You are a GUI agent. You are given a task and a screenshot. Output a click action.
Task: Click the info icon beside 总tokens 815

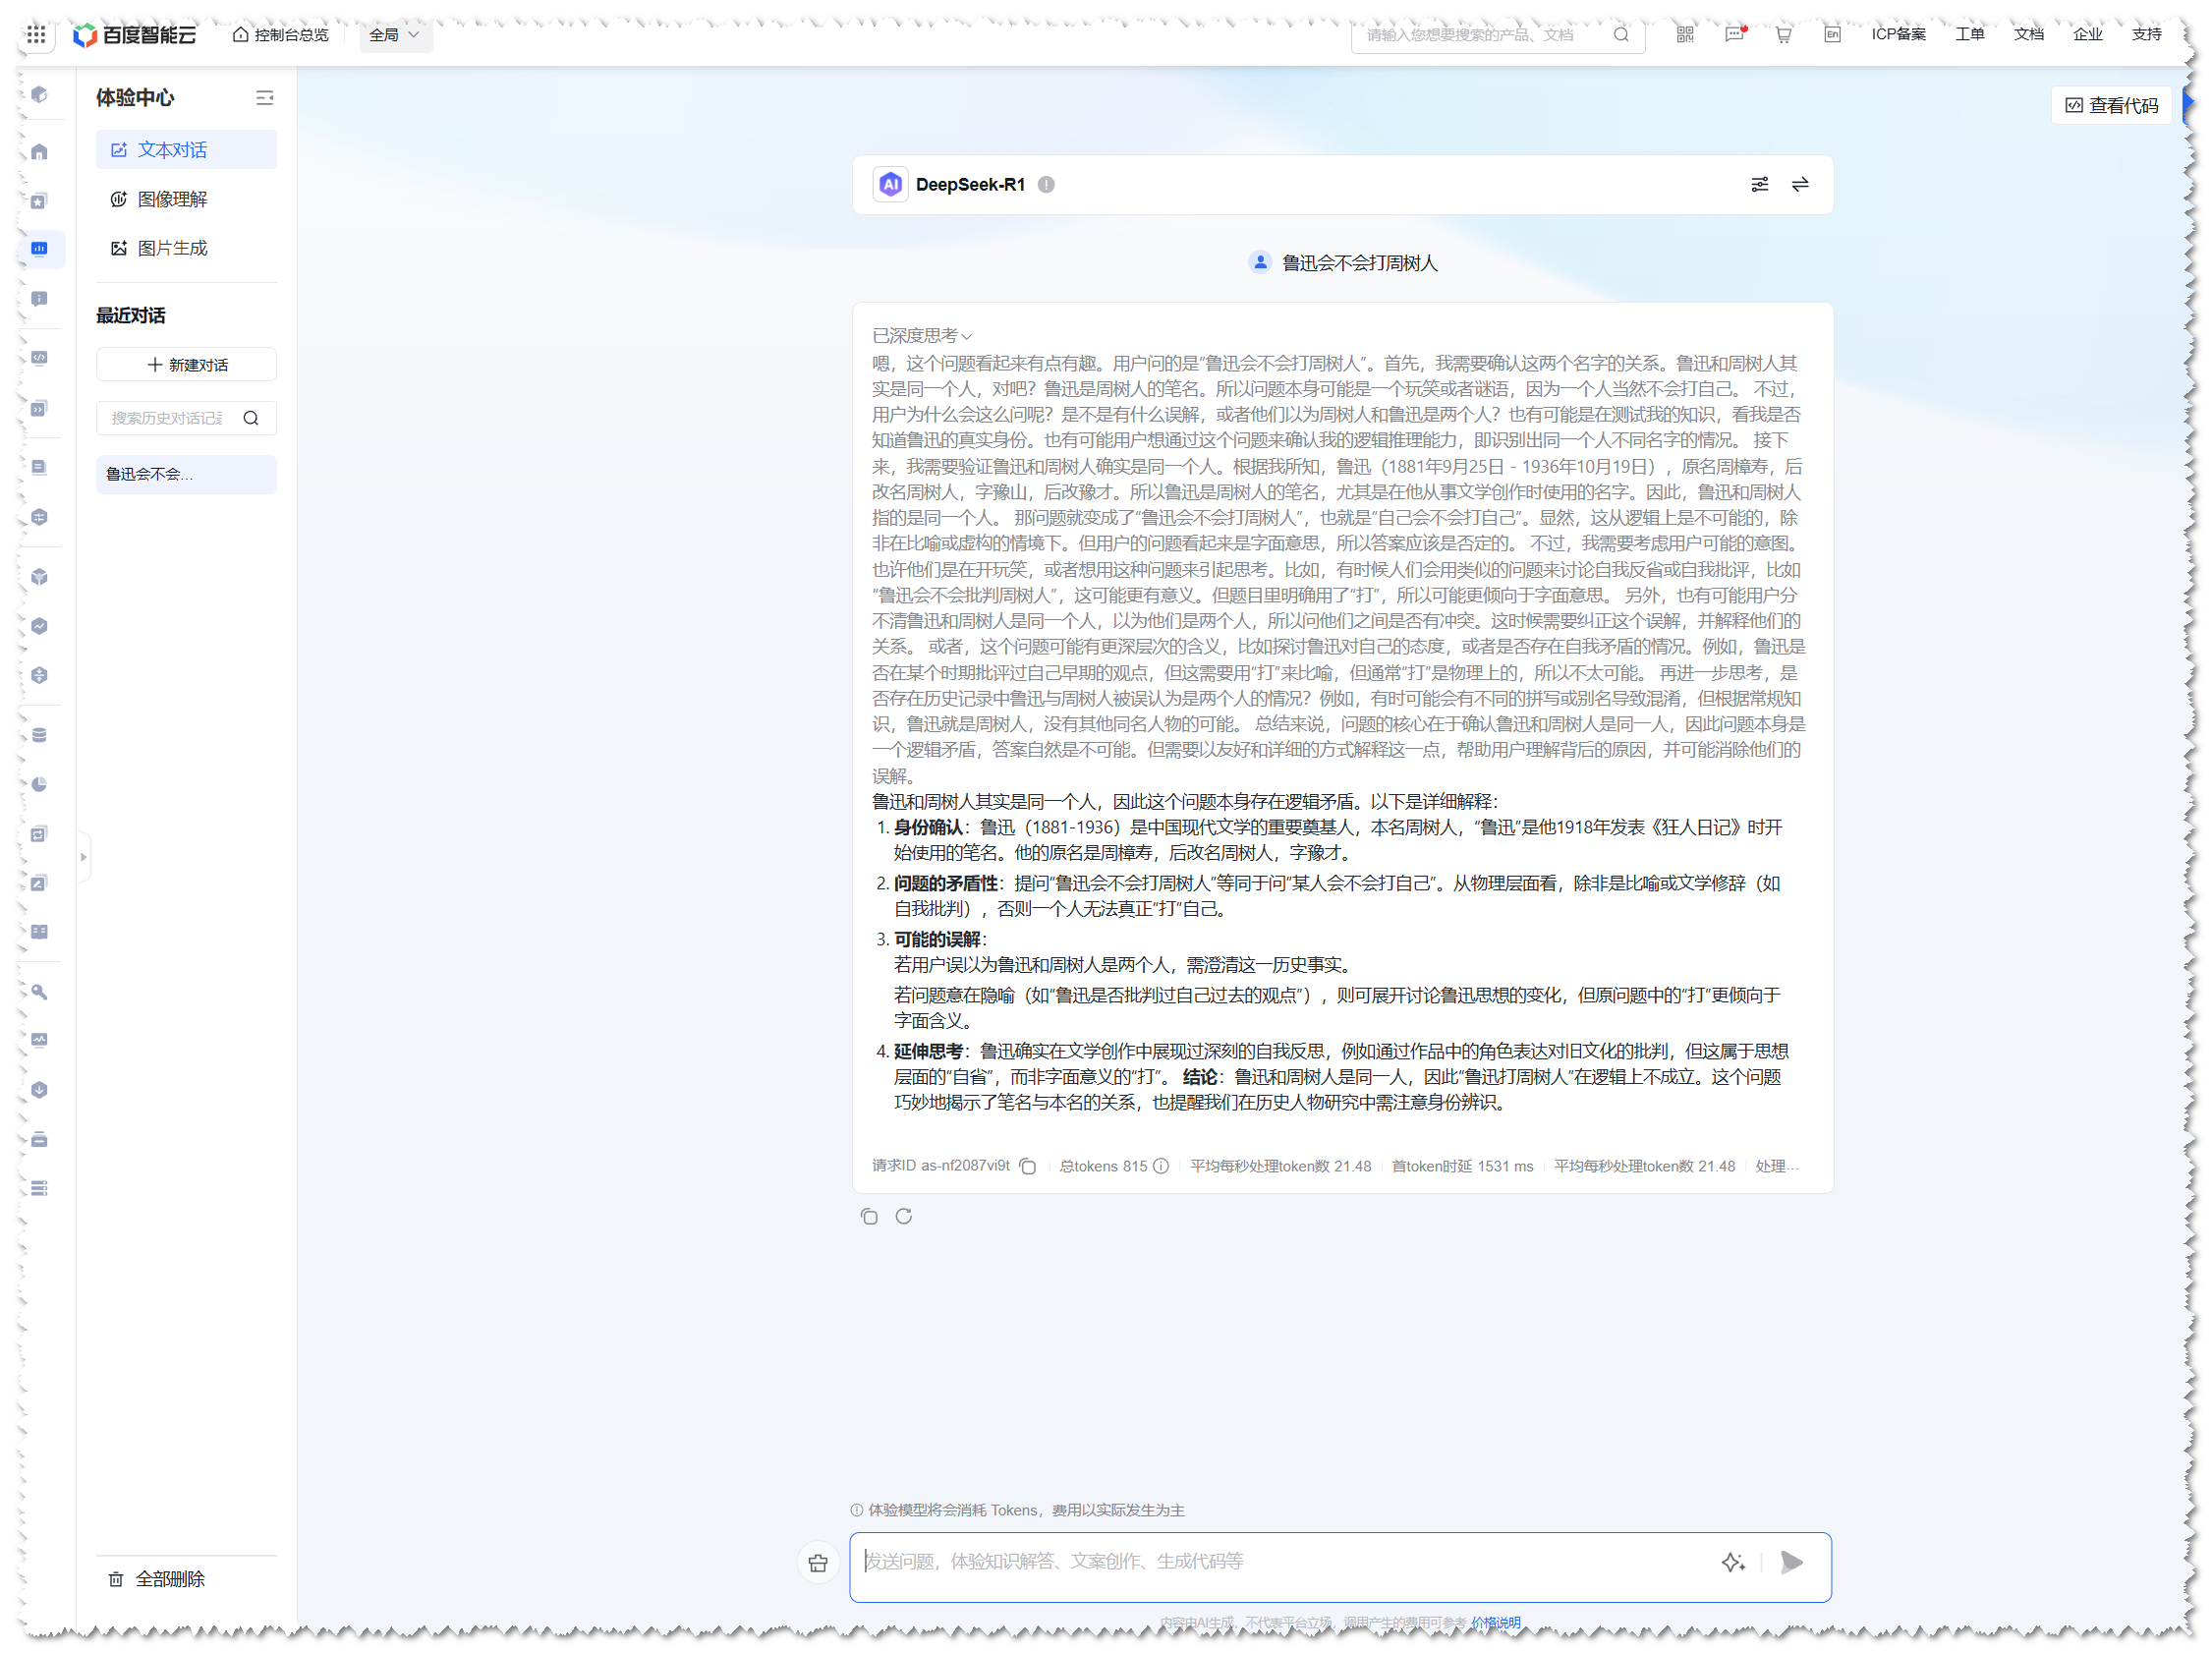pyautogui.click(x=1161, y=1166)
